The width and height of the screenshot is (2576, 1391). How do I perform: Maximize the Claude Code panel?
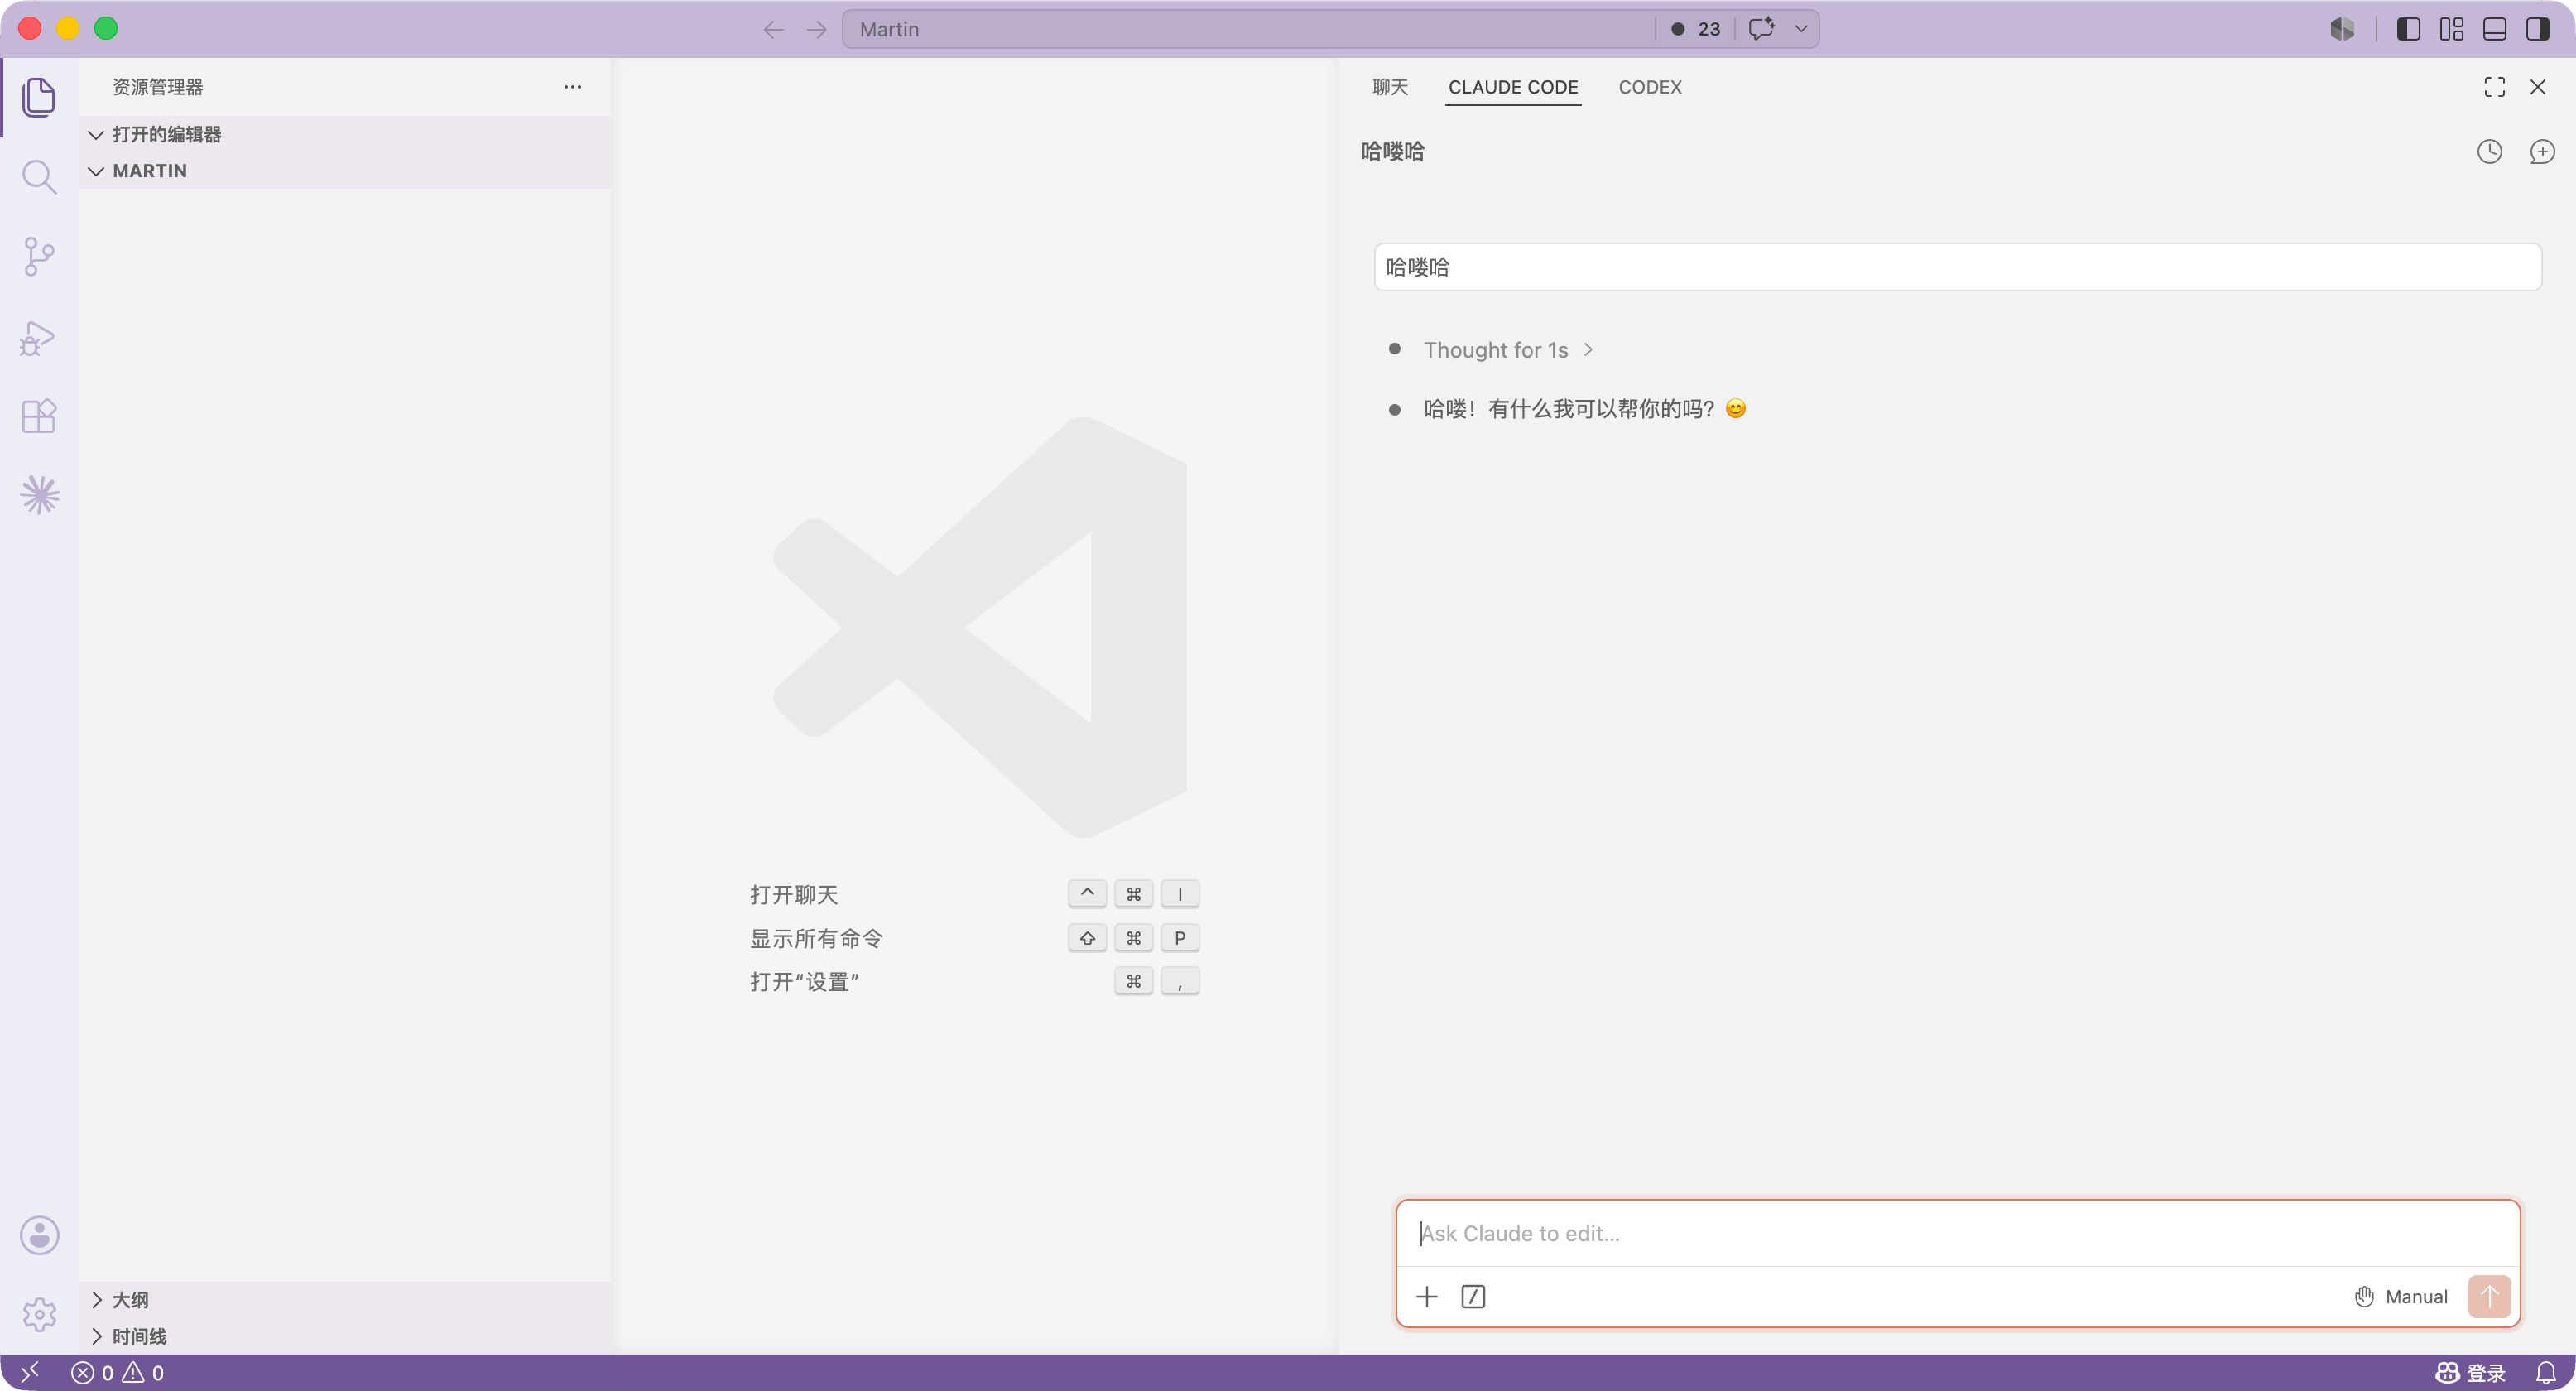(x=2494, y=87)
